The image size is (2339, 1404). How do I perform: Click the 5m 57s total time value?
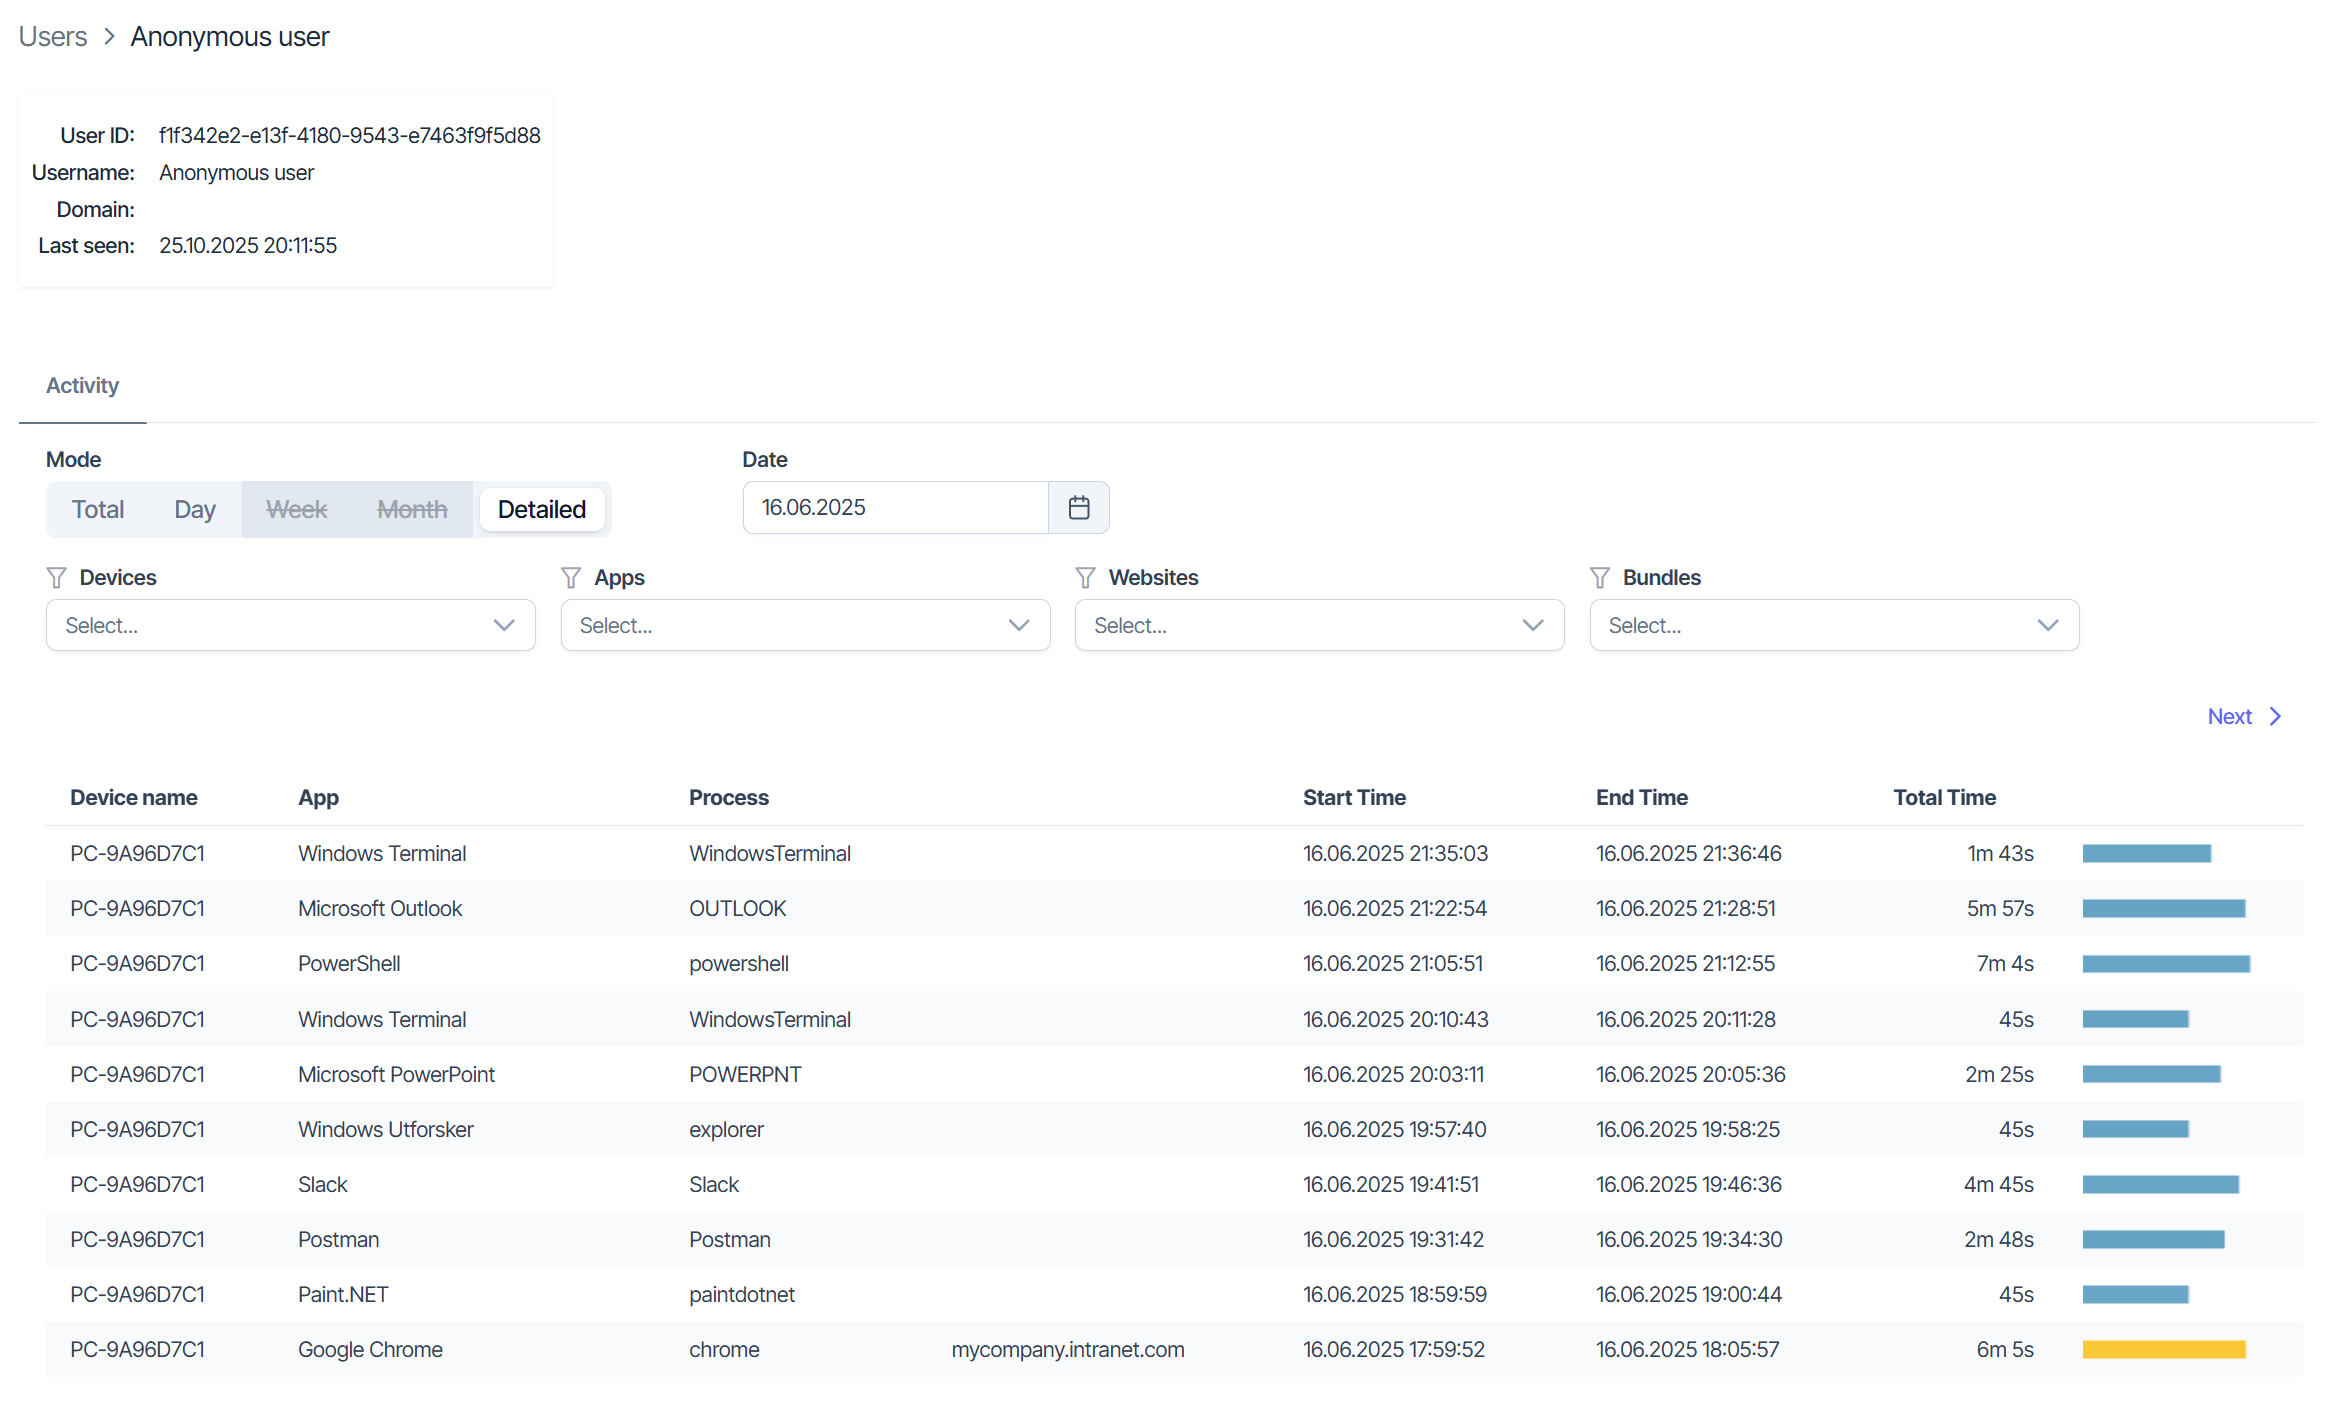tap(2000, 908)
